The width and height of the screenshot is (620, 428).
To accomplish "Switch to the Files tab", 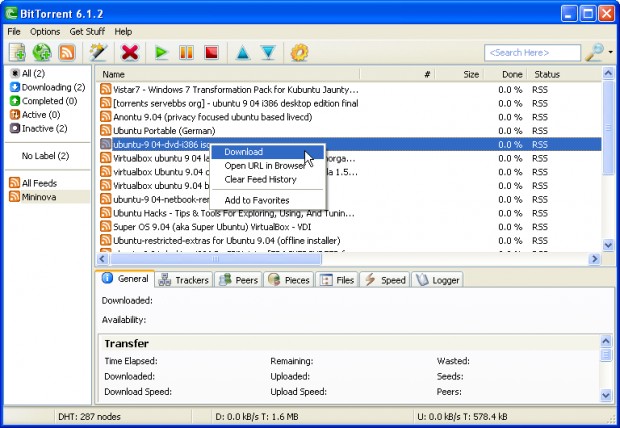I will coord(337,280).
